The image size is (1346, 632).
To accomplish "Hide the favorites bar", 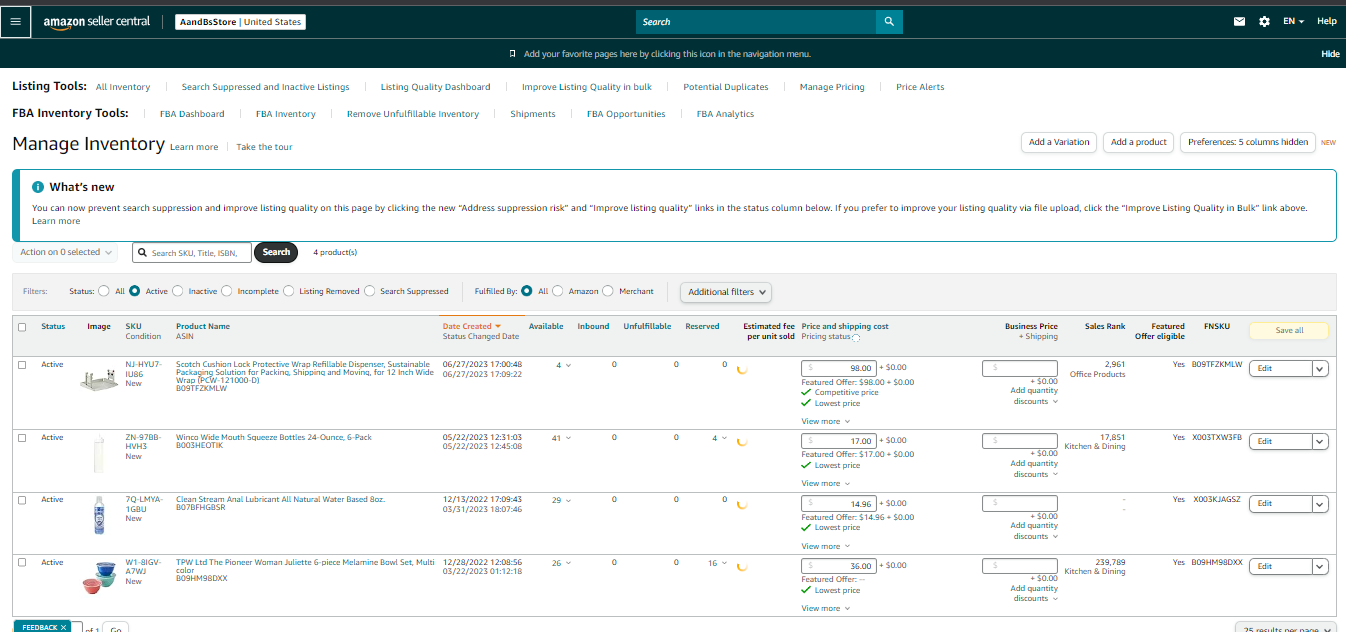I will click(x=1330, y=54).
